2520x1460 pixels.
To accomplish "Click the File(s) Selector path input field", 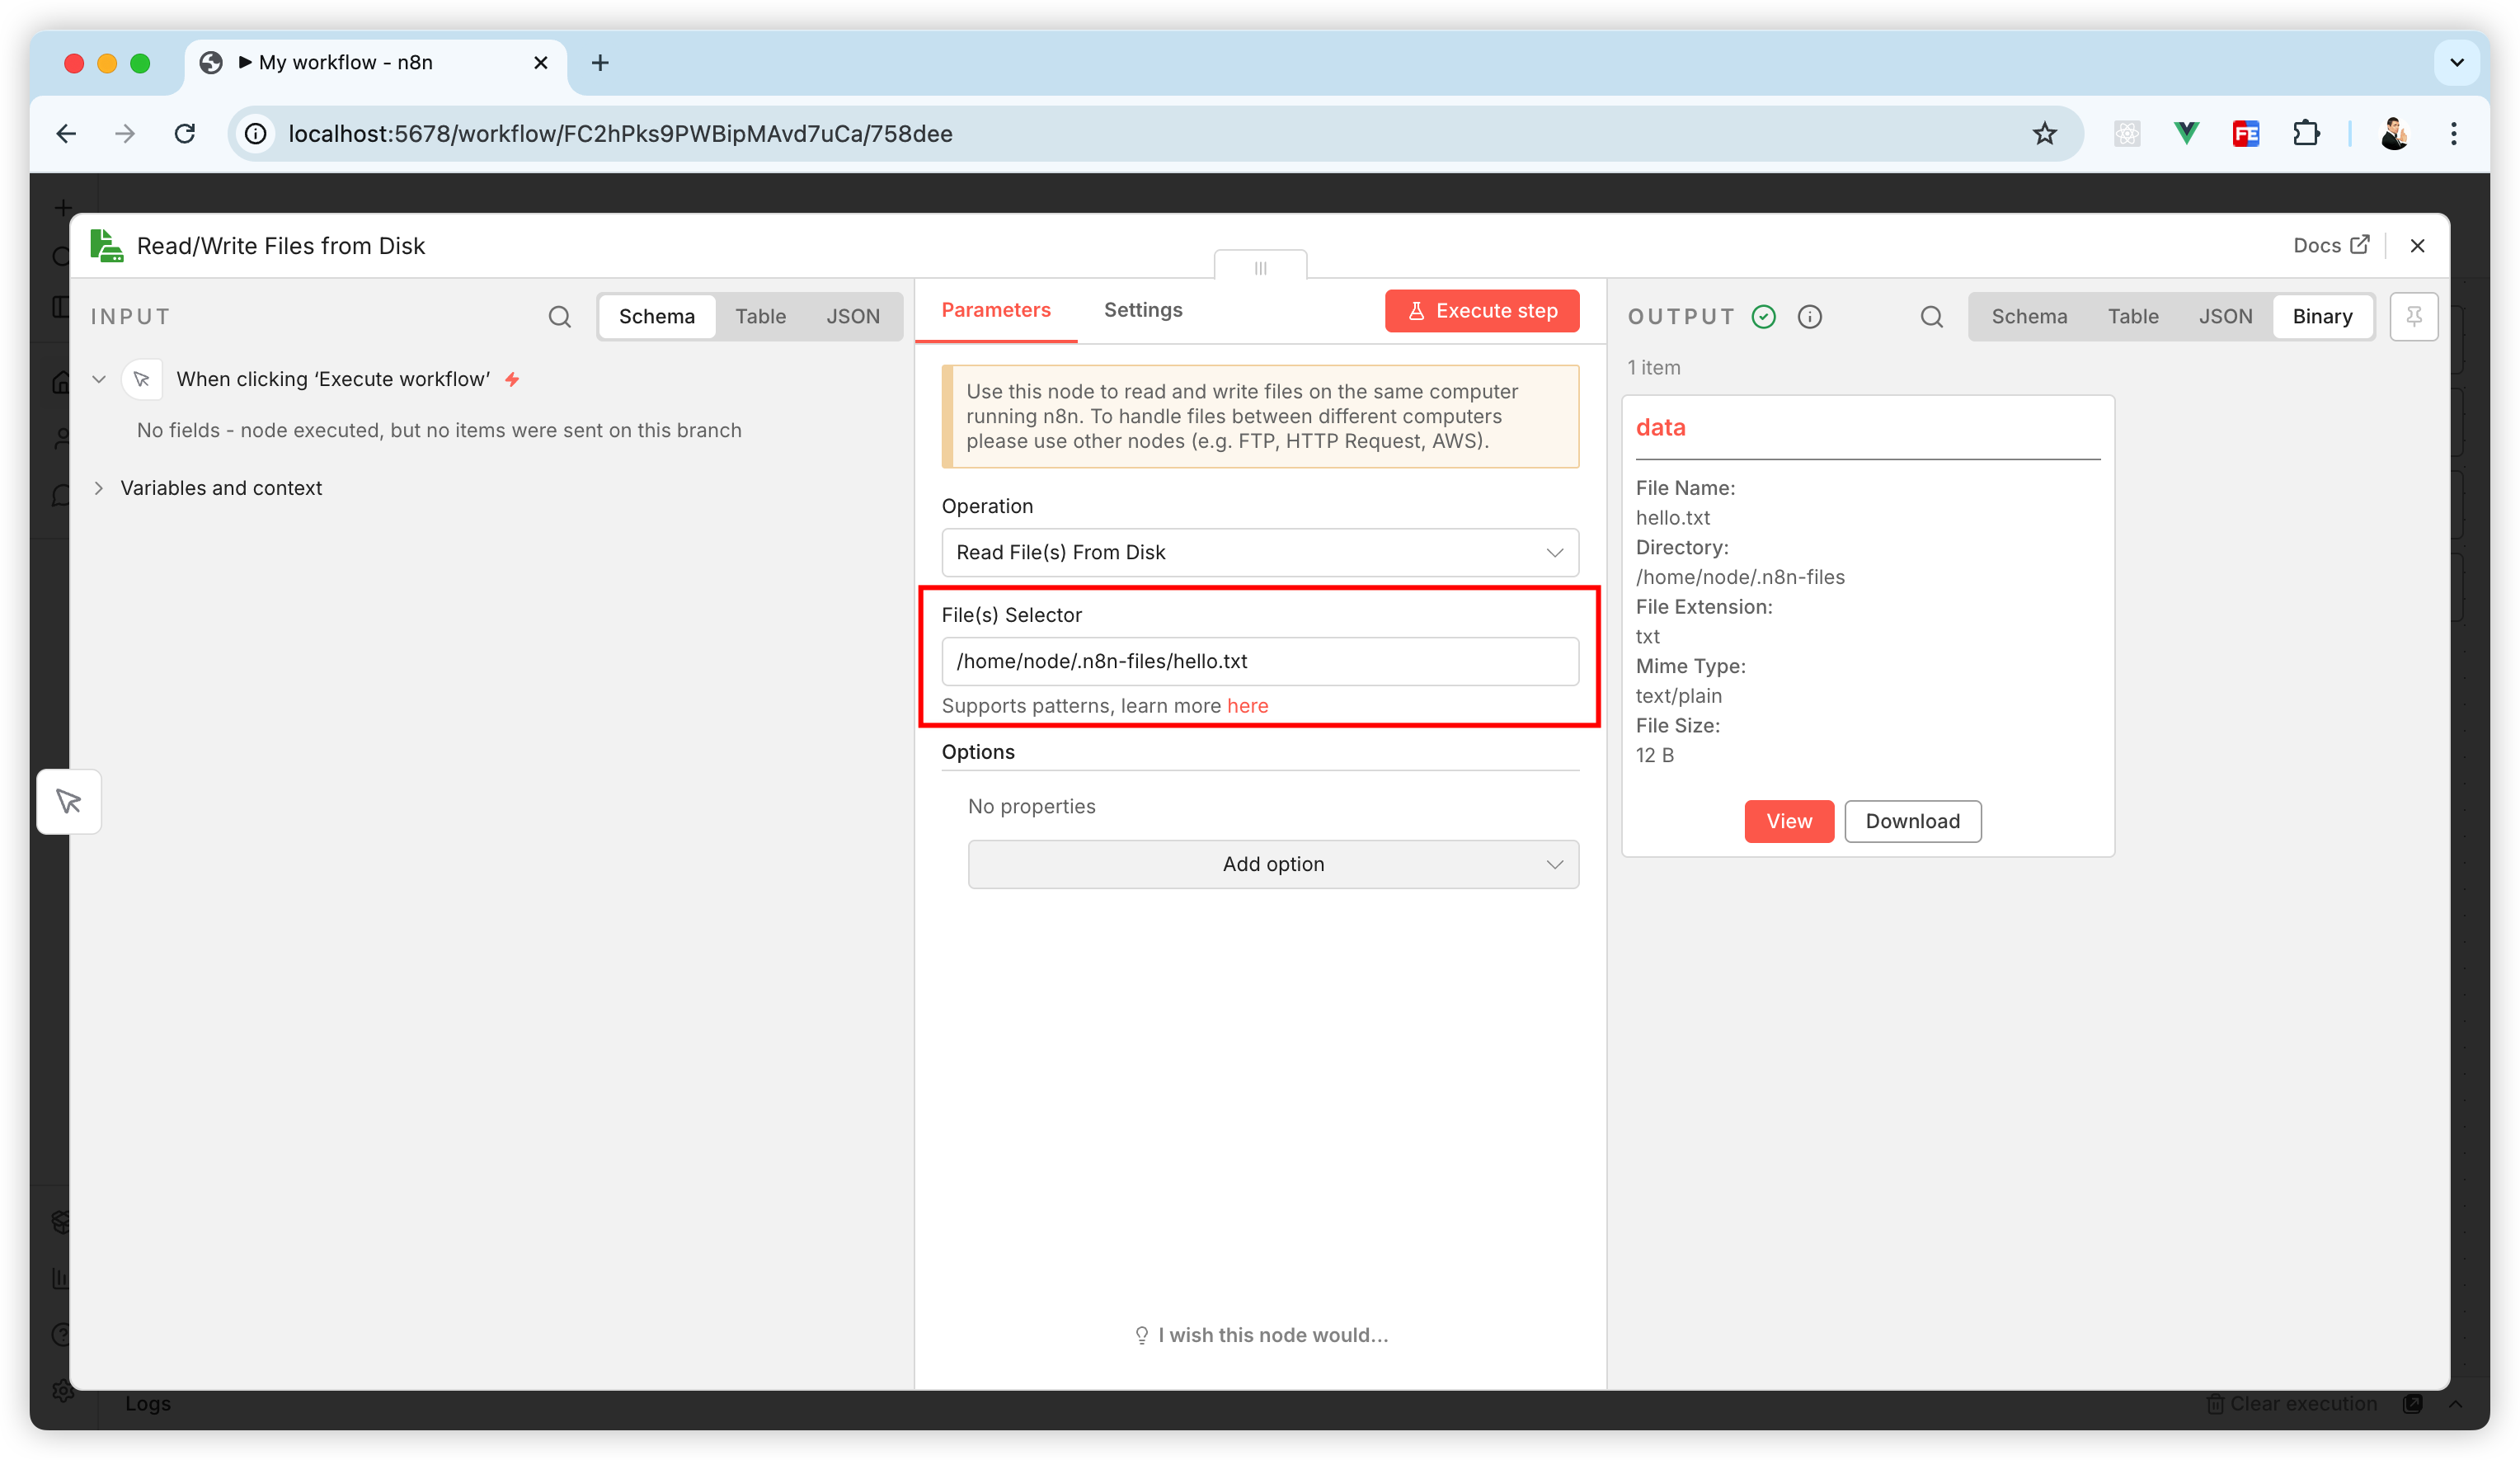I will tap(1259, 661).
